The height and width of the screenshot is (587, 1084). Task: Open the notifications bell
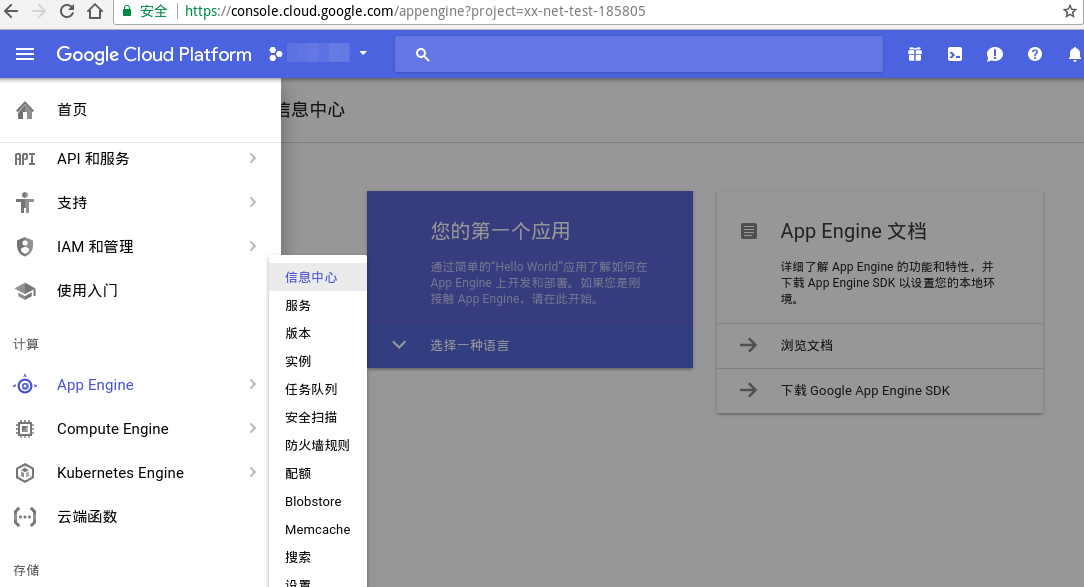point(1074,54)
